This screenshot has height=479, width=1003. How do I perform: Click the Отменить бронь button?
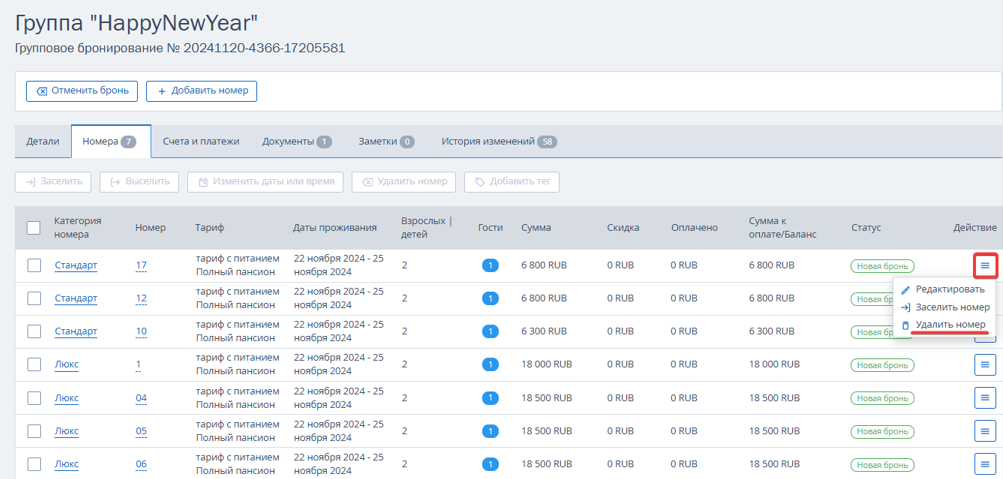click(x=81, y=91)
